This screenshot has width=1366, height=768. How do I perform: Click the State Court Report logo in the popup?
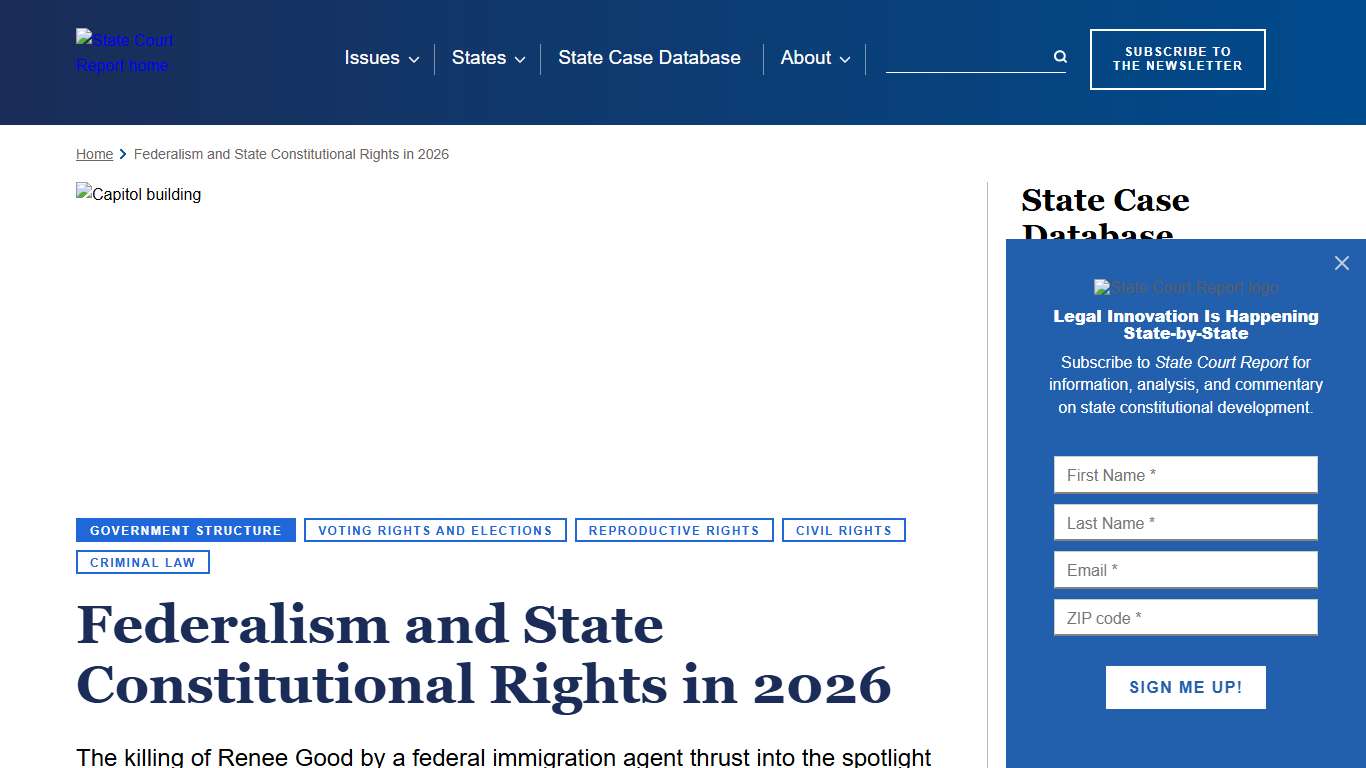click(x=1185, y=287)
